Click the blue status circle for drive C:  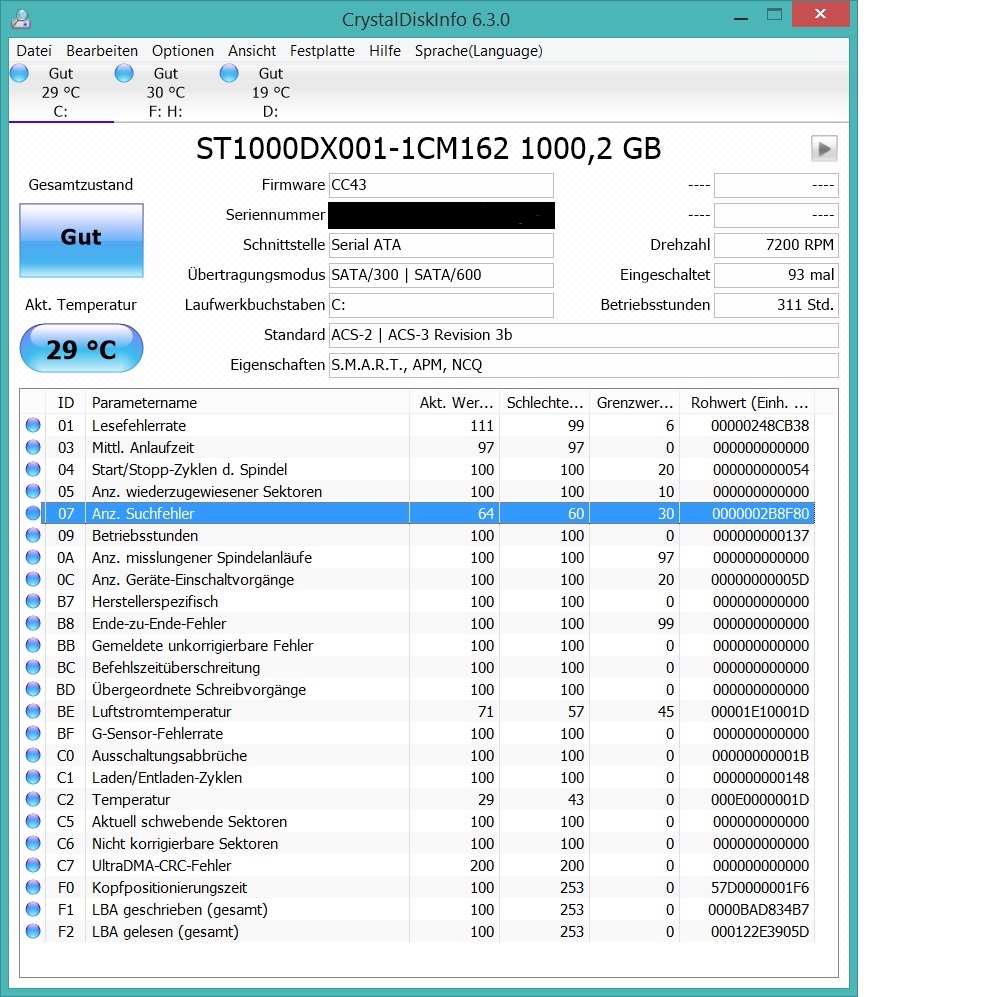[x=20, y=73]
